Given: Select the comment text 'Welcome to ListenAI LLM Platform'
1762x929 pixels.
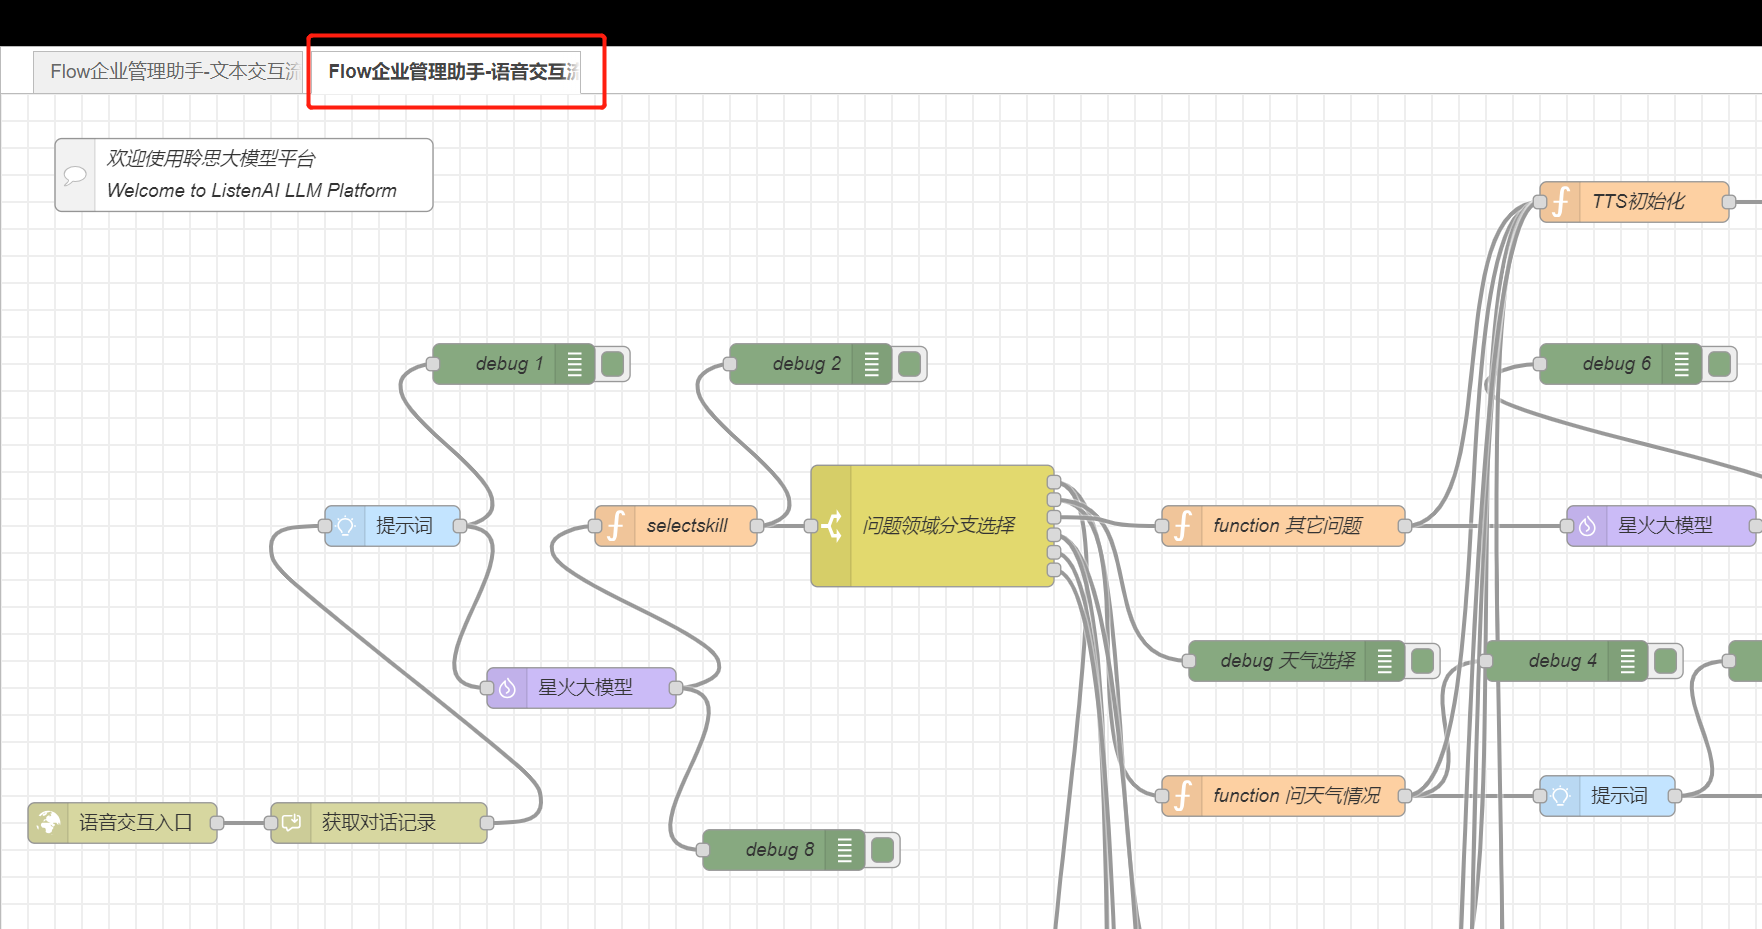Looking at the screenshot, I should (x=252, y=190).
